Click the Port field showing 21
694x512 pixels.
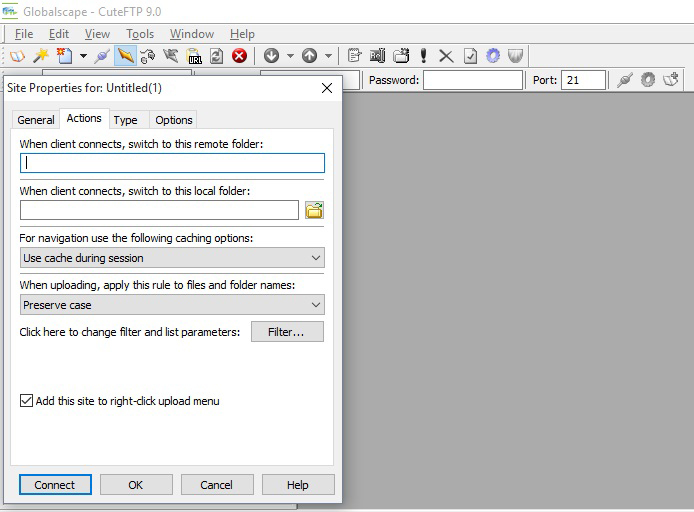[583, 80]
